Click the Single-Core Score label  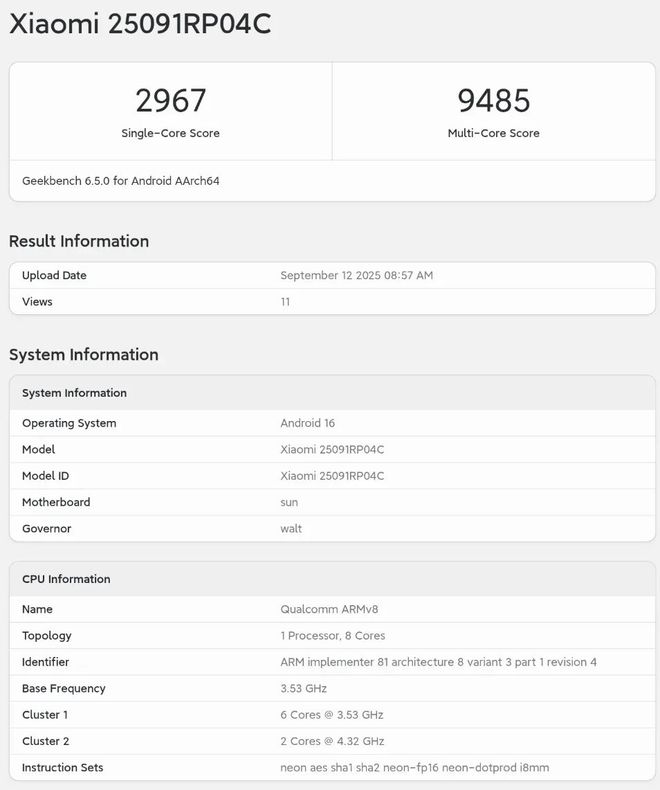coord(170,133)
